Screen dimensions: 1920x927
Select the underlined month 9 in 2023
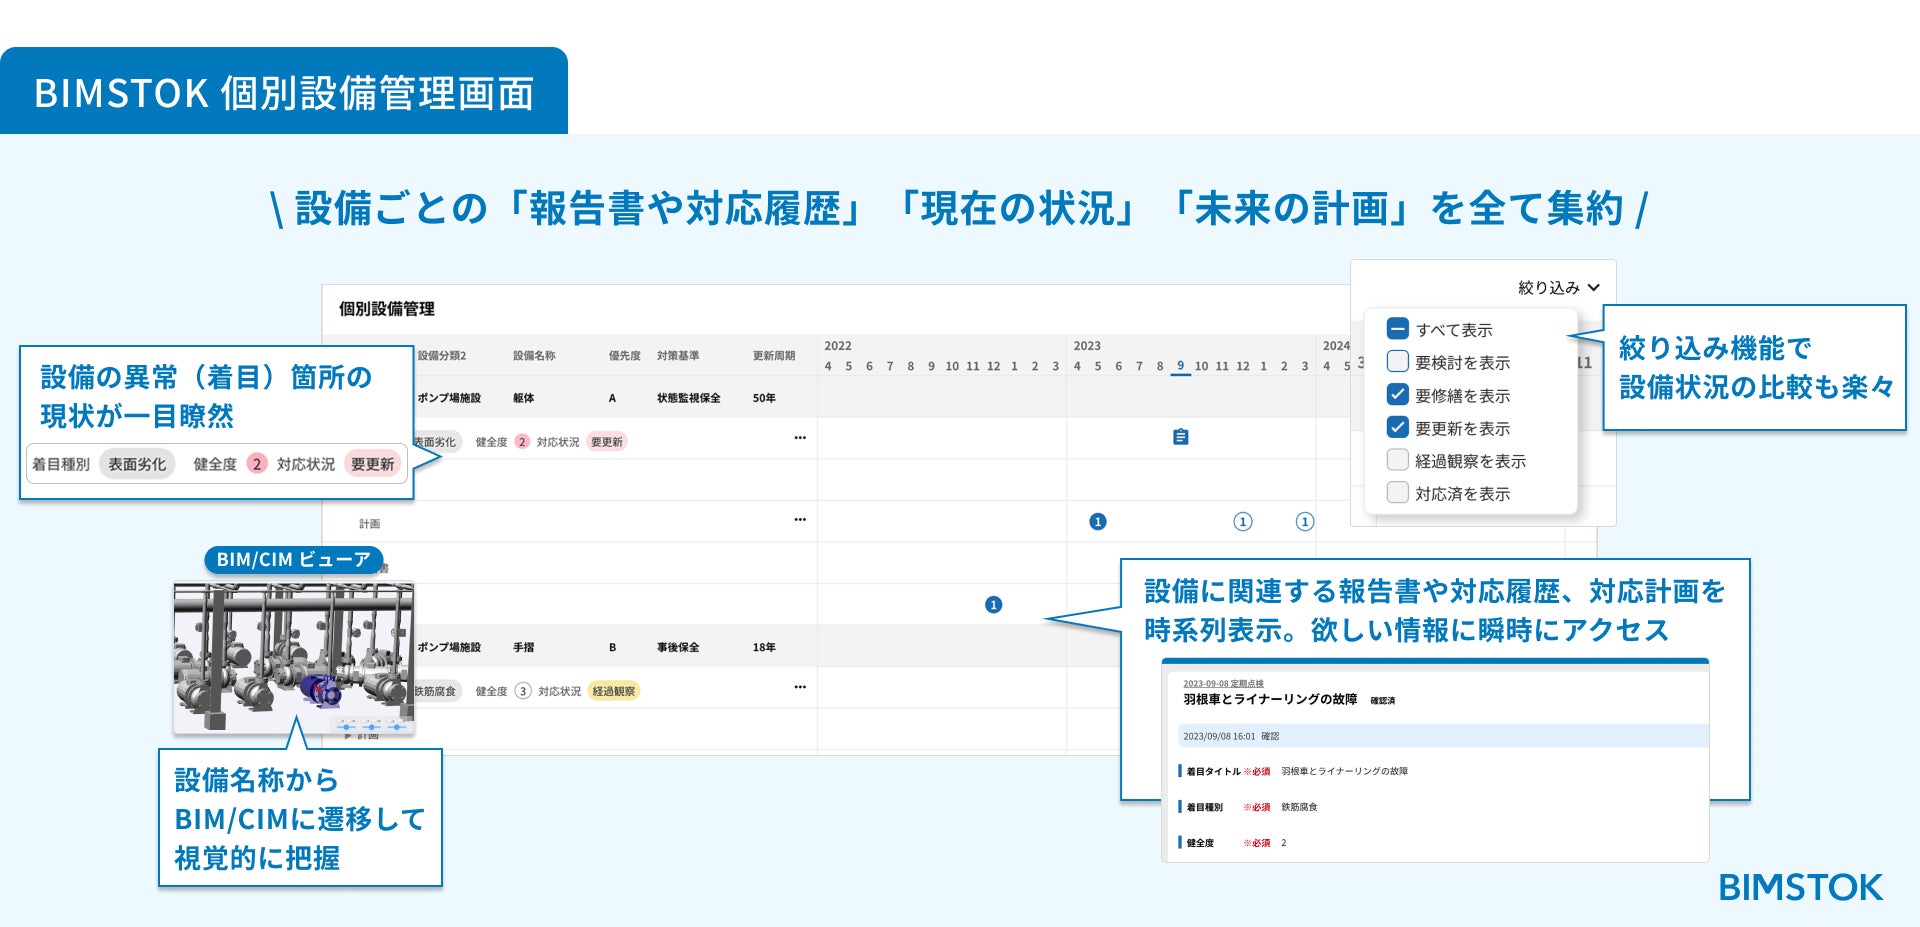[x=1181, y=366]
